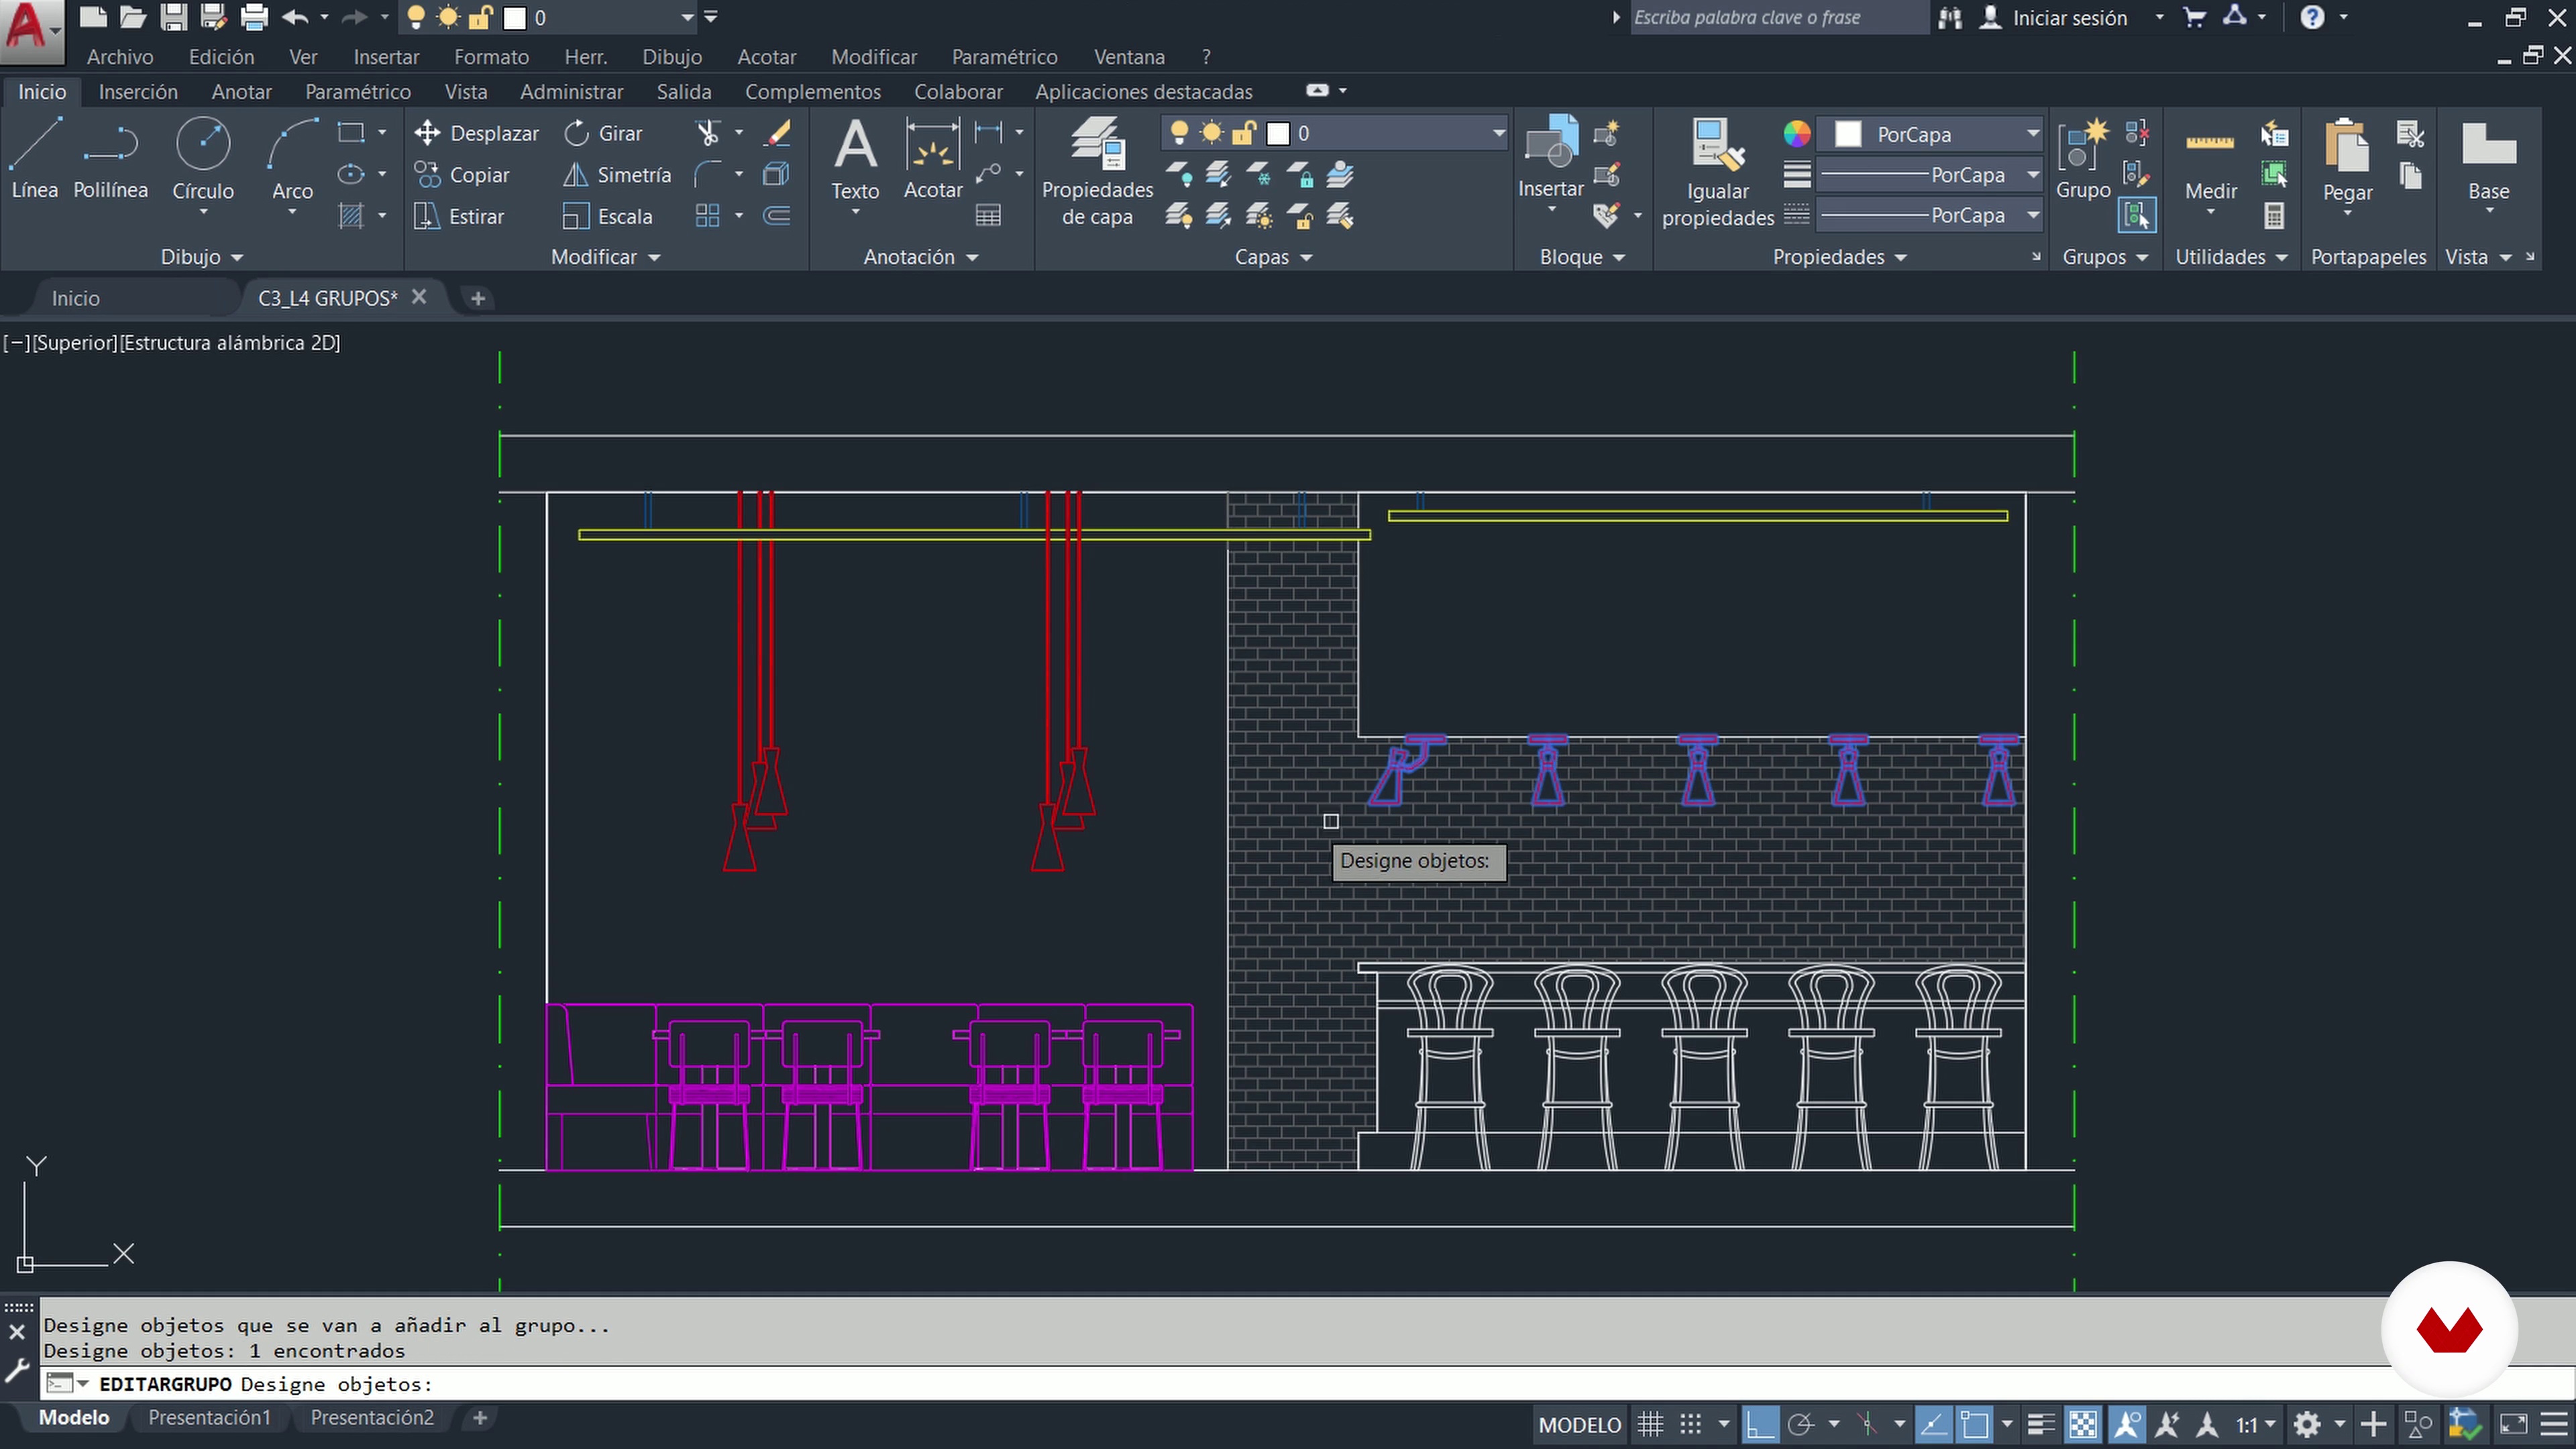Click the Estirar stretch tool
Screen dimensions: 2576x1449
459,216
